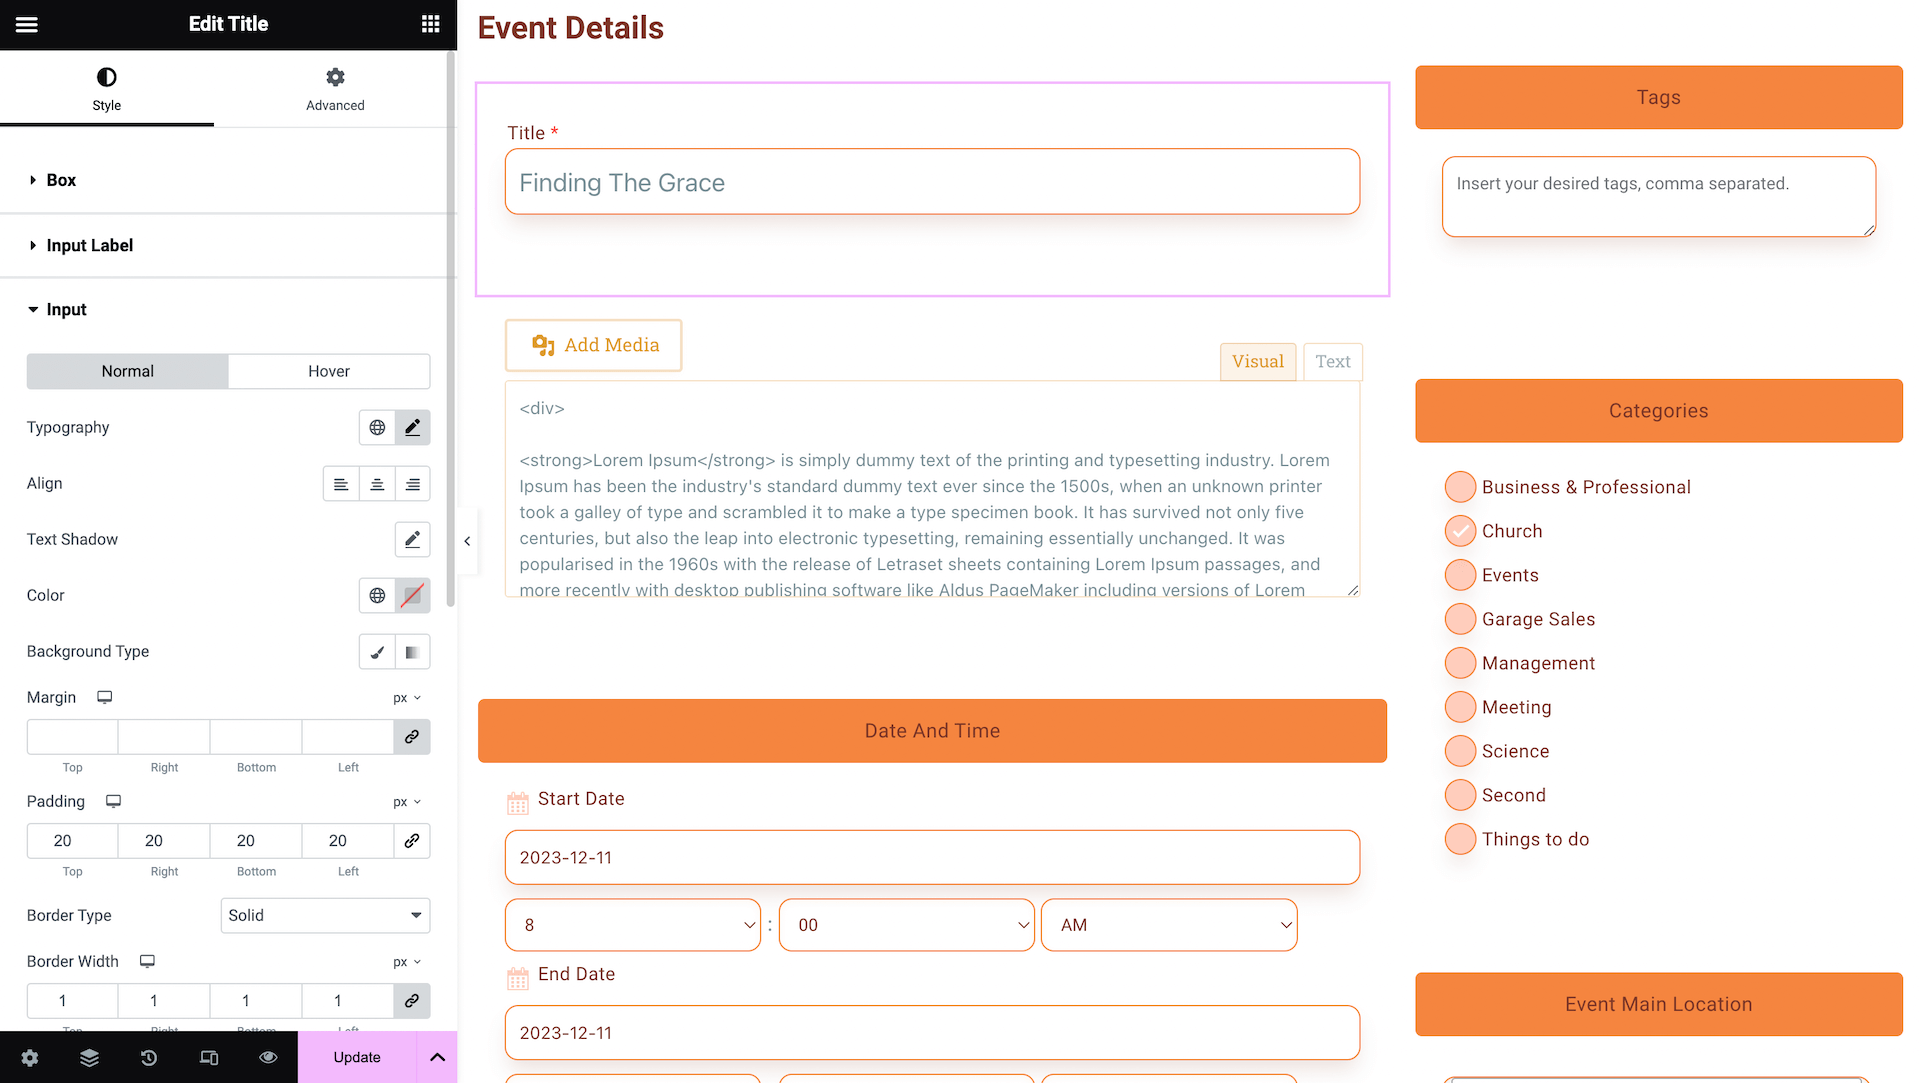Select the Garage Sales category checkbox
The height and width of the screenshot is (1083, 1920).
pos(1460,619)
